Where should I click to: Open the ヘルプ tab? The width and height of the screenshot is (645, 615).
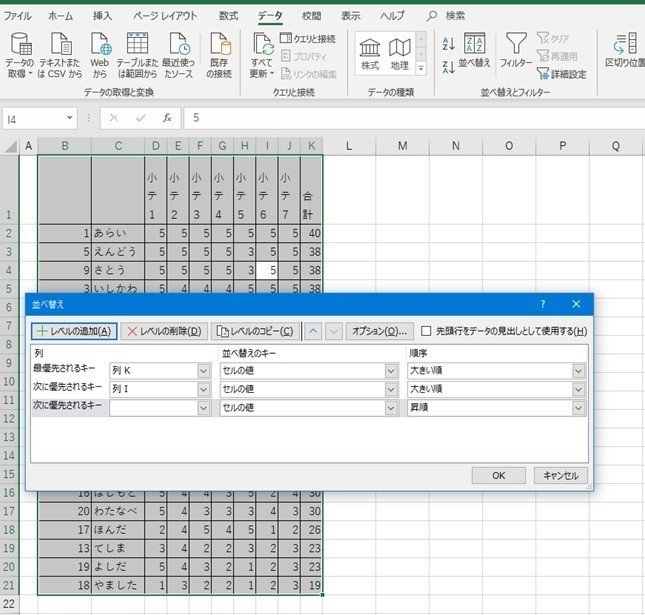pos(392,16)
